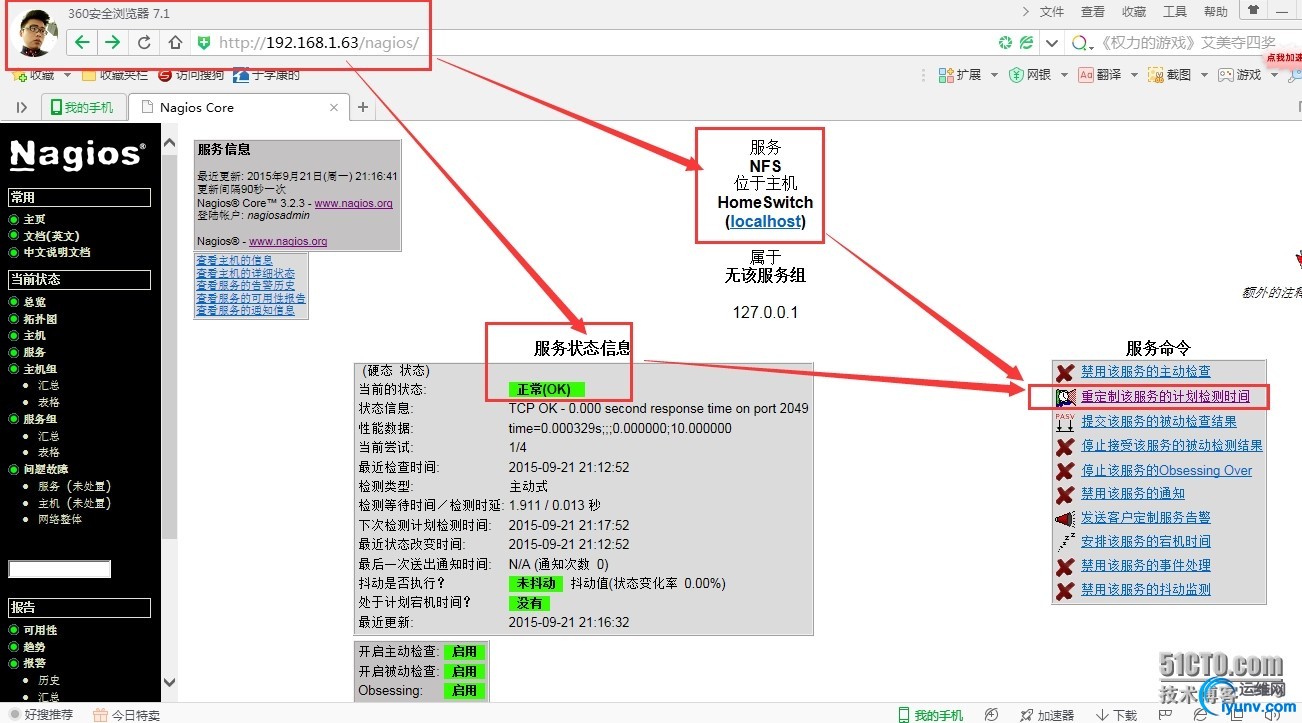Open 主页 in the Nagios sidebar
Image resolution: width=1302 pixels, height=723 pixels.
(35, 219)
